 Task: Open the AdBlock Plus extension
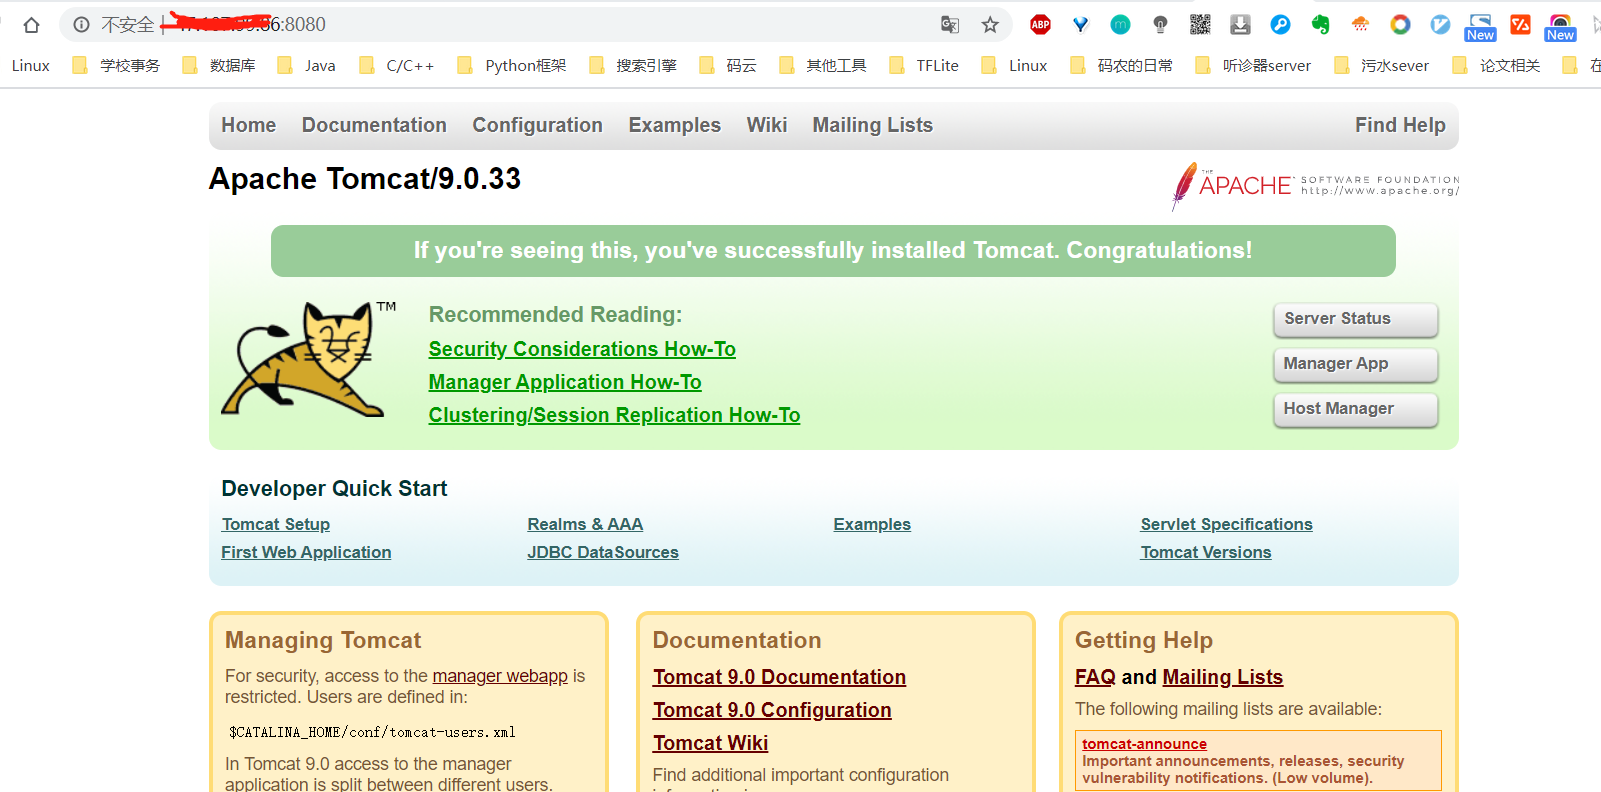tap(1040, 25)
